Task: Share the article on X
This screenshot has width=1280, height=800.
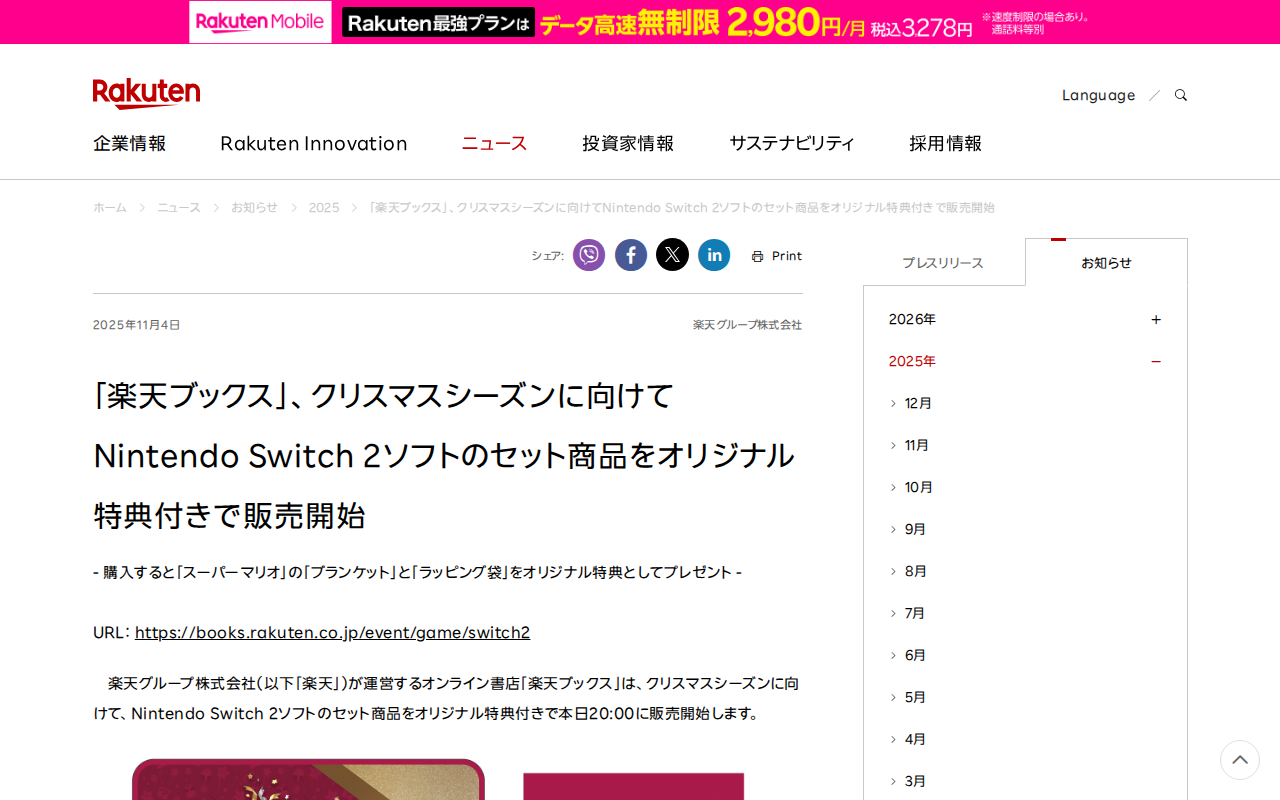Action: pos(673,255)
